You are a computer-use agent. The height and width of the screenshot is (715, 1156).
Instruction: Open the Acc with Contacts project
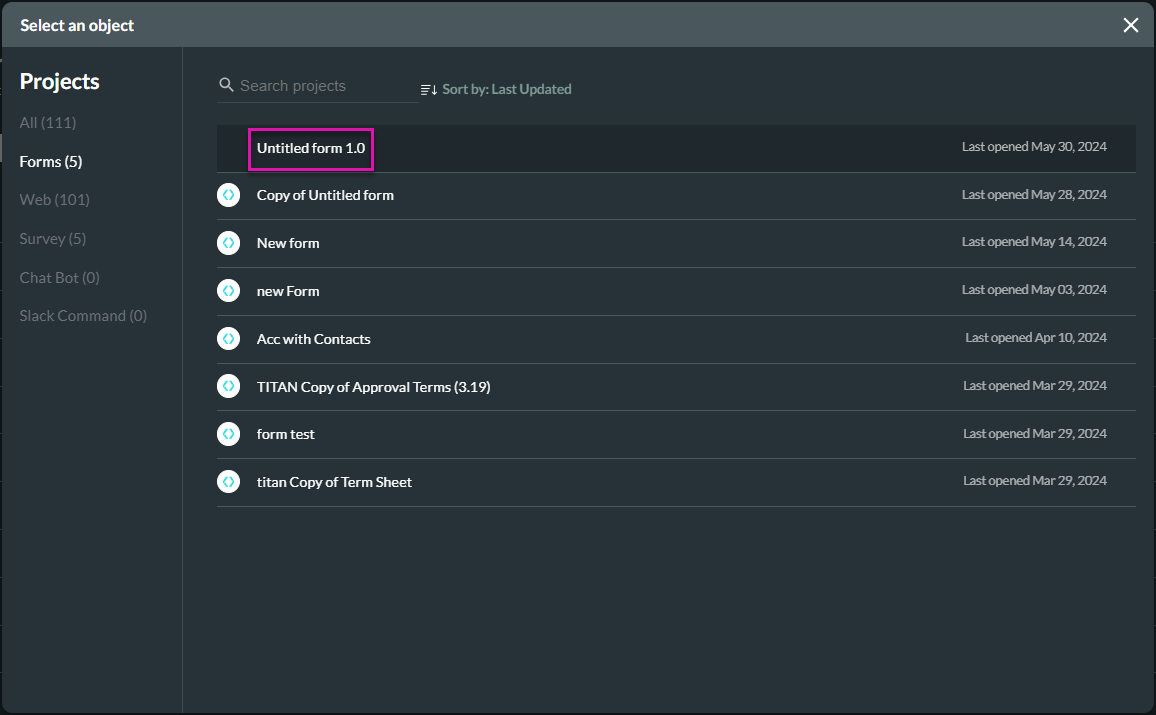click(313, 338)
